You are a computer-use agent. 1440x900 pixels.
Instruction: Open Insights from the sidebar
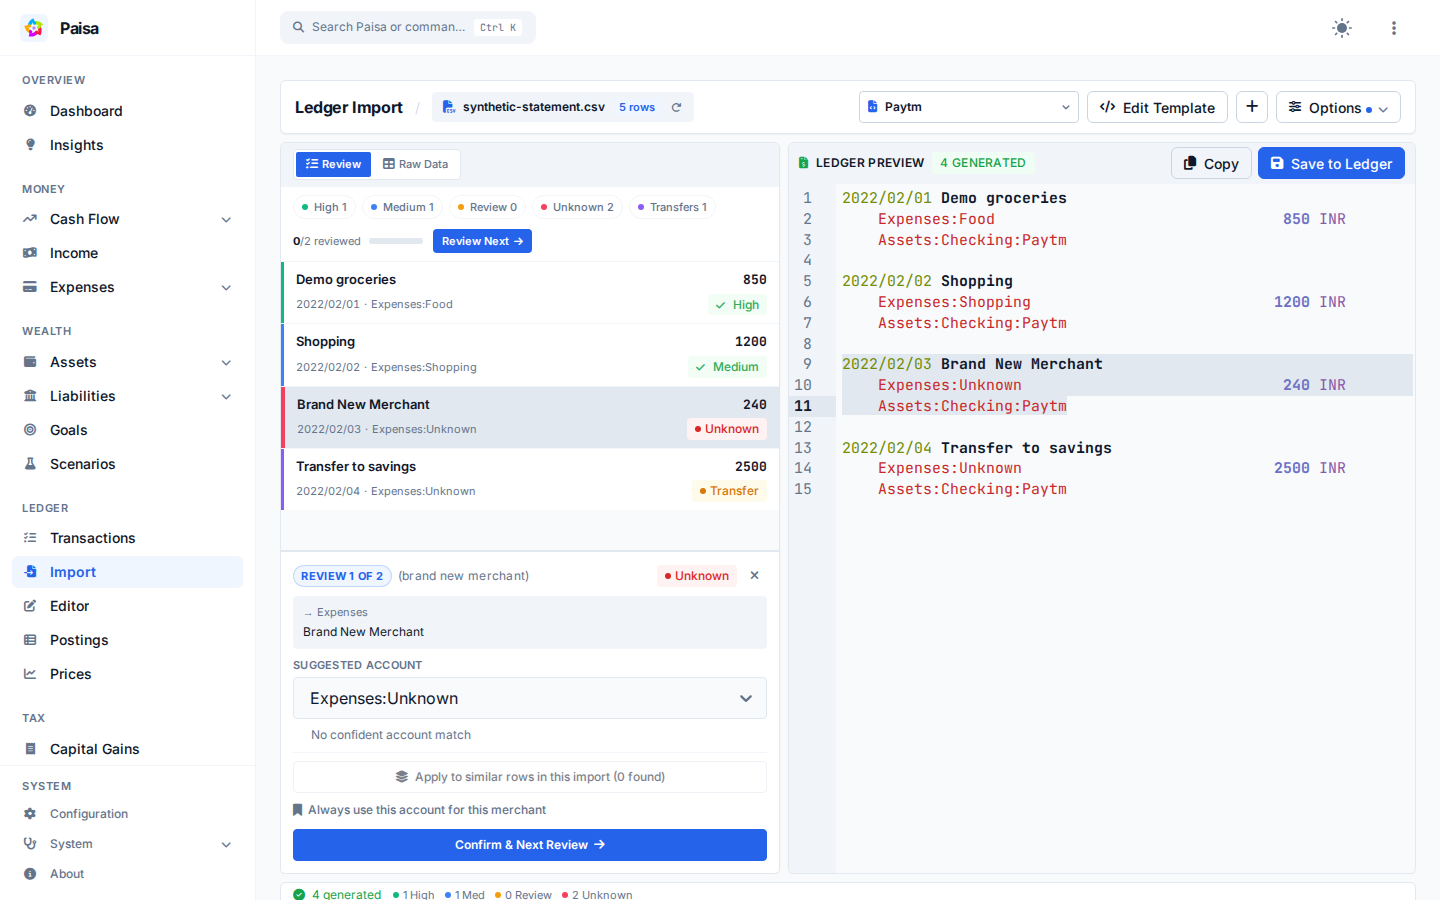(127, 145)
